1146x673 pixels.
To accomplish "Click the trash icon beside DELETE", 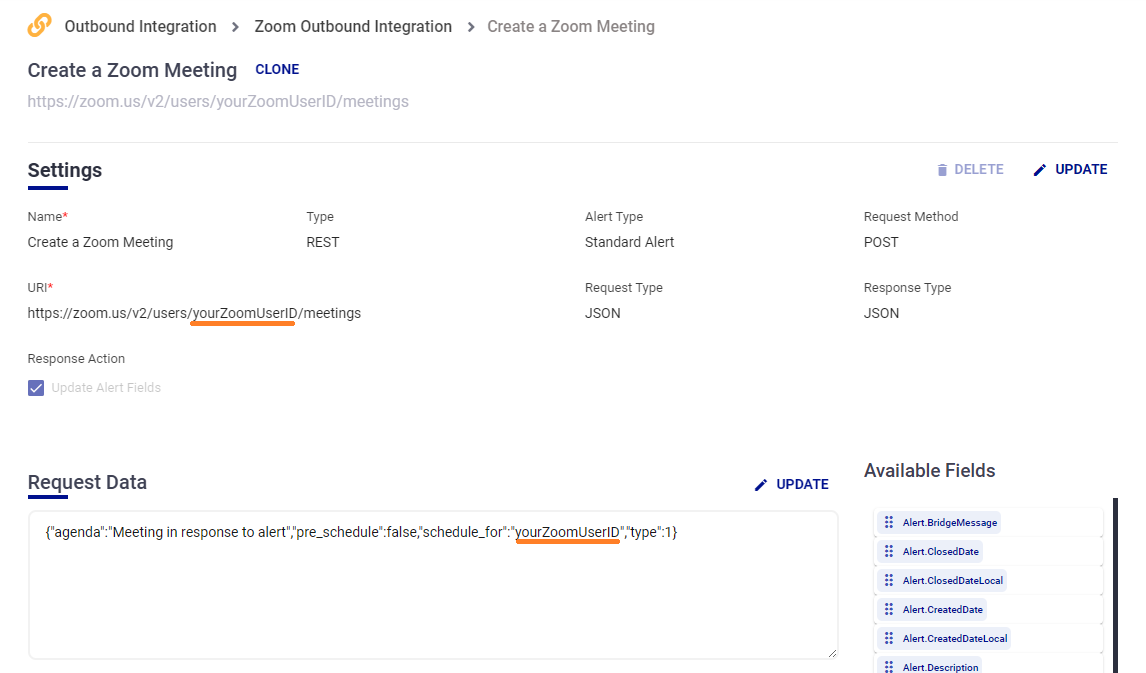I will [942, 170].
